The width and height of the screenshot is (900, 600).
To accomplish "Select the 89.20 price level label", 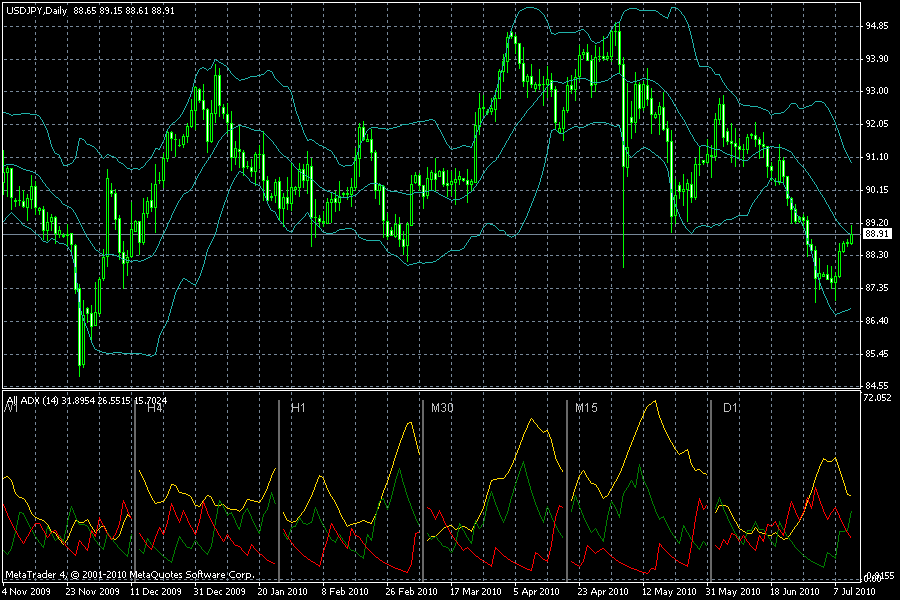I will click(x=876, y=223).
